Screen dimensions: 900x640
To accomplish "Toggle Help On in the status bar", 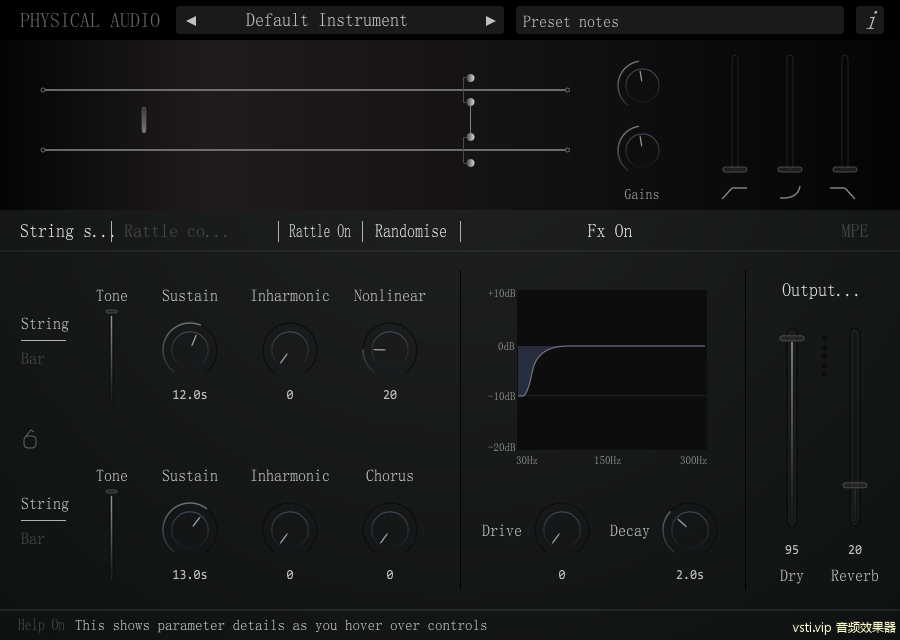I will [41, 625].
